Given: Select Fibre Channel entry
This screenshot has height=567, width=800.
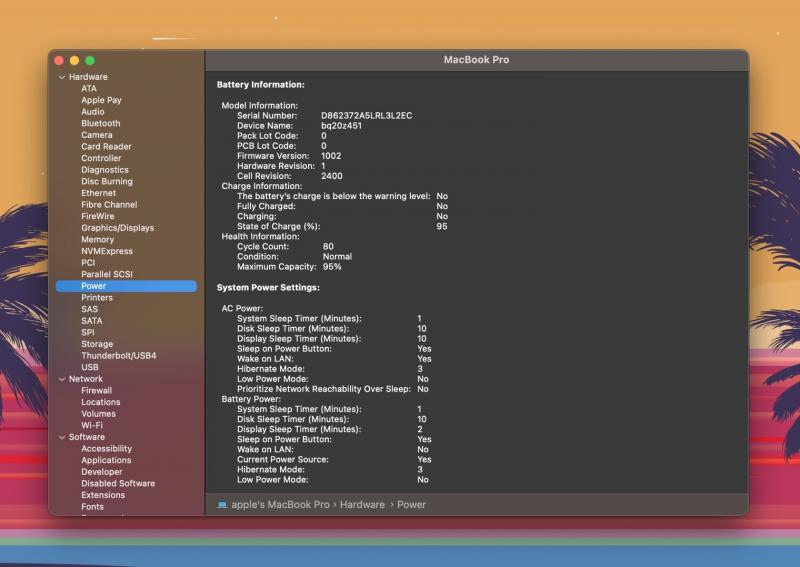Looking at the screenshot, I should click(109, 205).
